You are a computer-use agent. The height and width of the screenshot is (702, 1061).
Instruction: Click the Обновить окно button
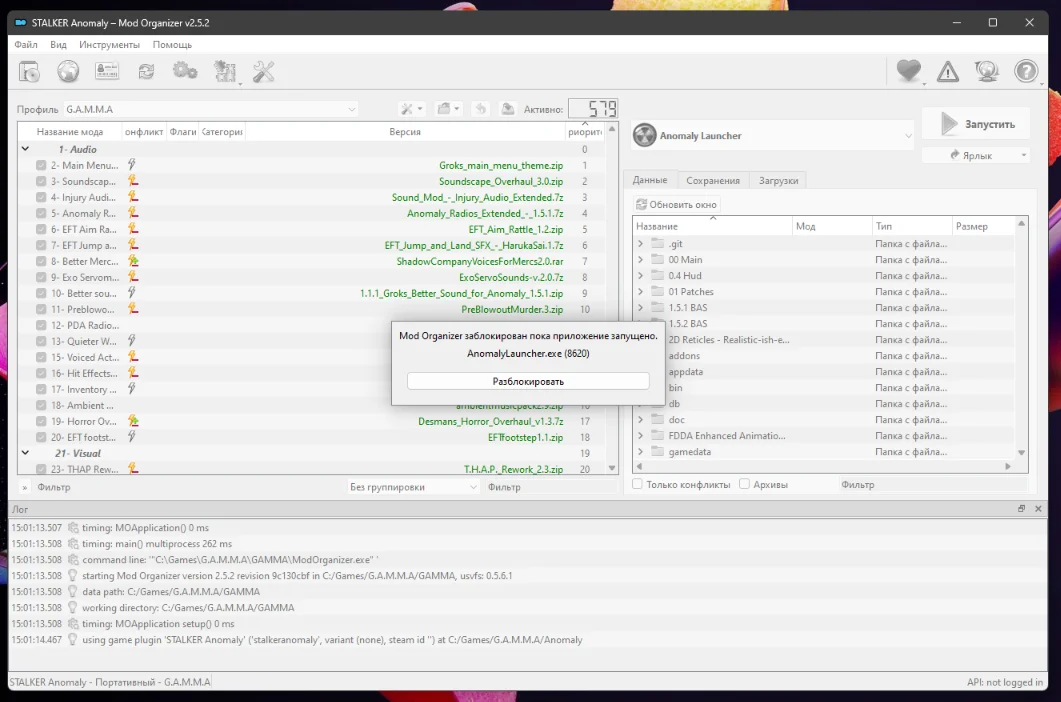tap(676, 204)
